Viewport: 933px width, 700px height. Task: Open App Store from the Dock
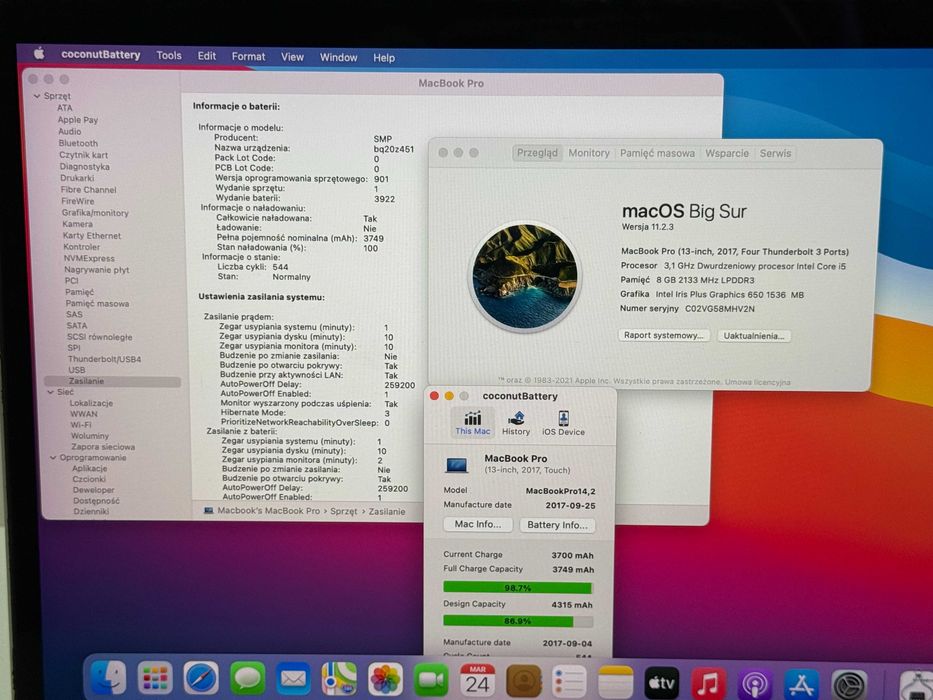[x=801, y=685]
